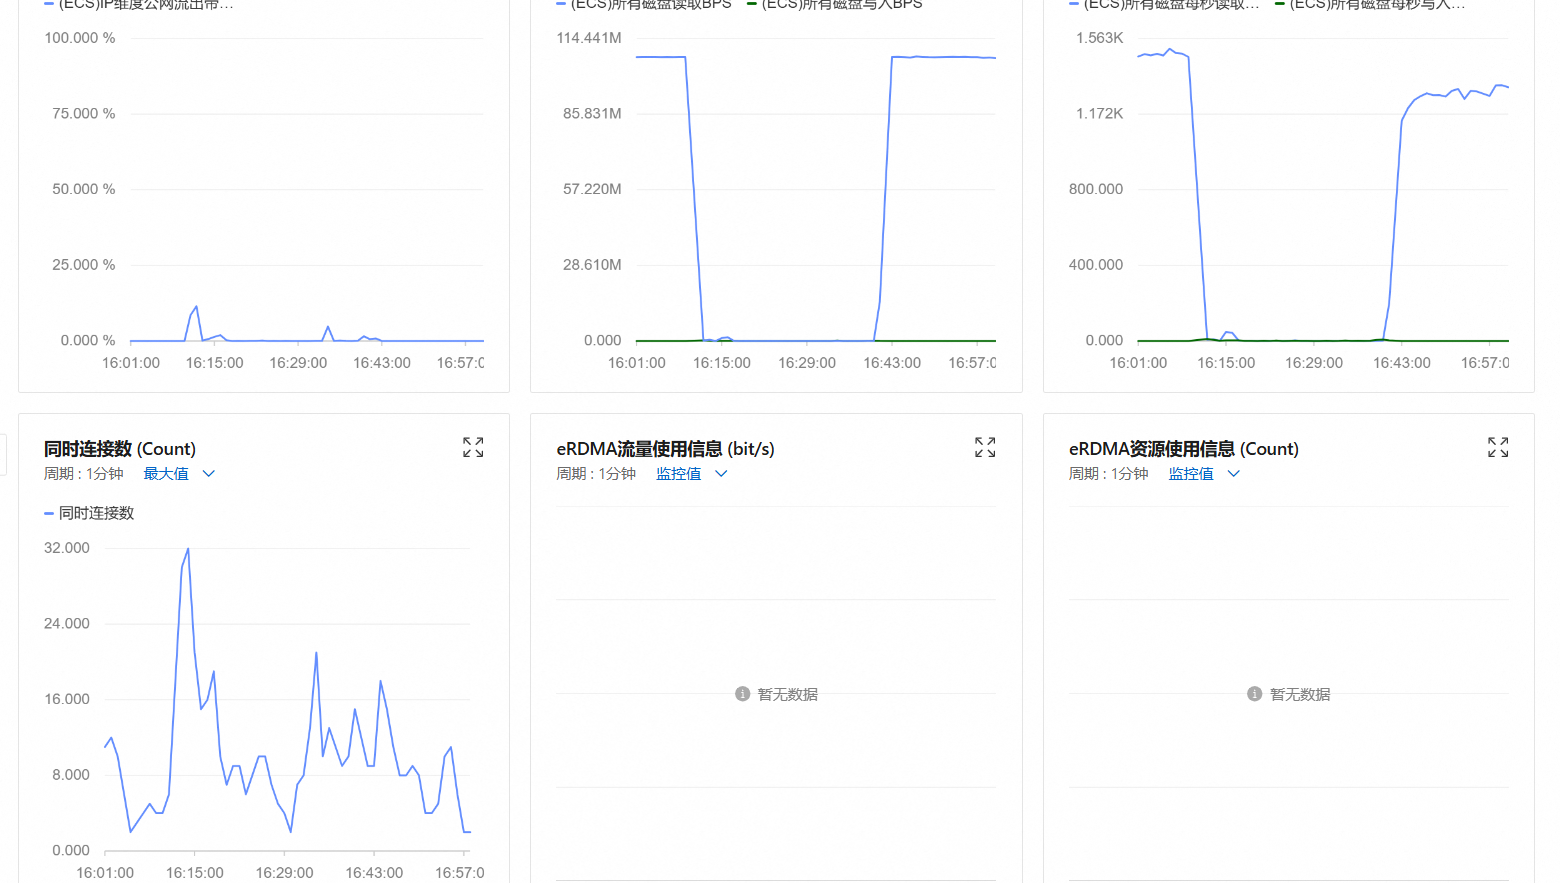Click the 100.000 % axis label

80,38
